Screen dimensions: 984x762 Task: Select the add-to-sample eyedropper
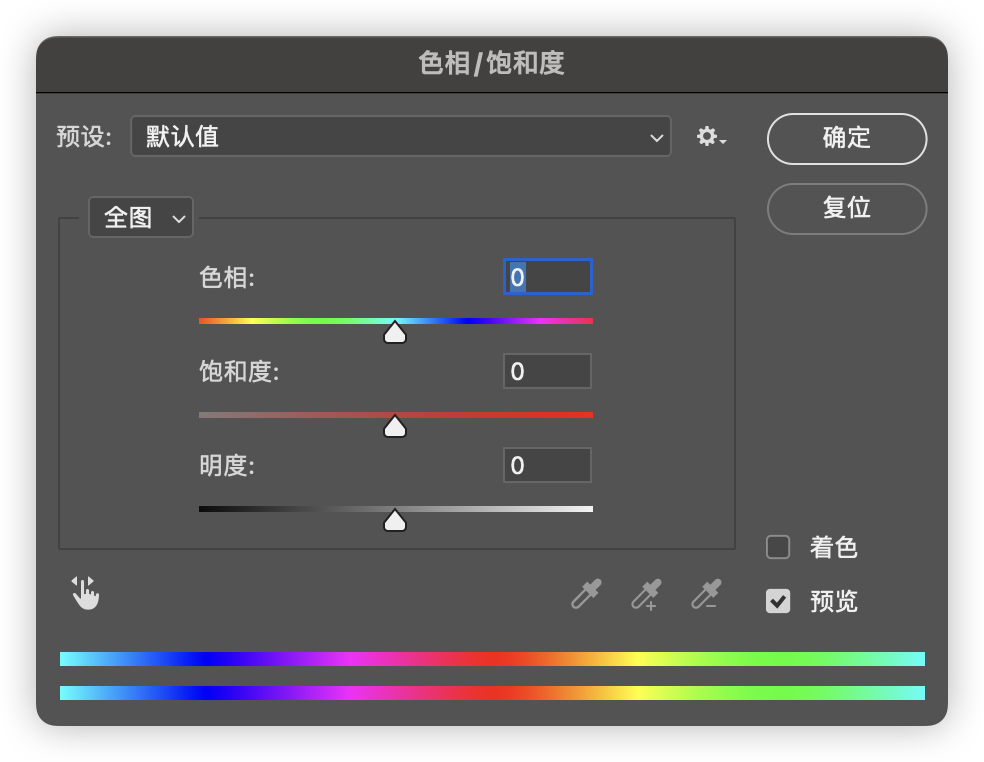coord(646,594)
